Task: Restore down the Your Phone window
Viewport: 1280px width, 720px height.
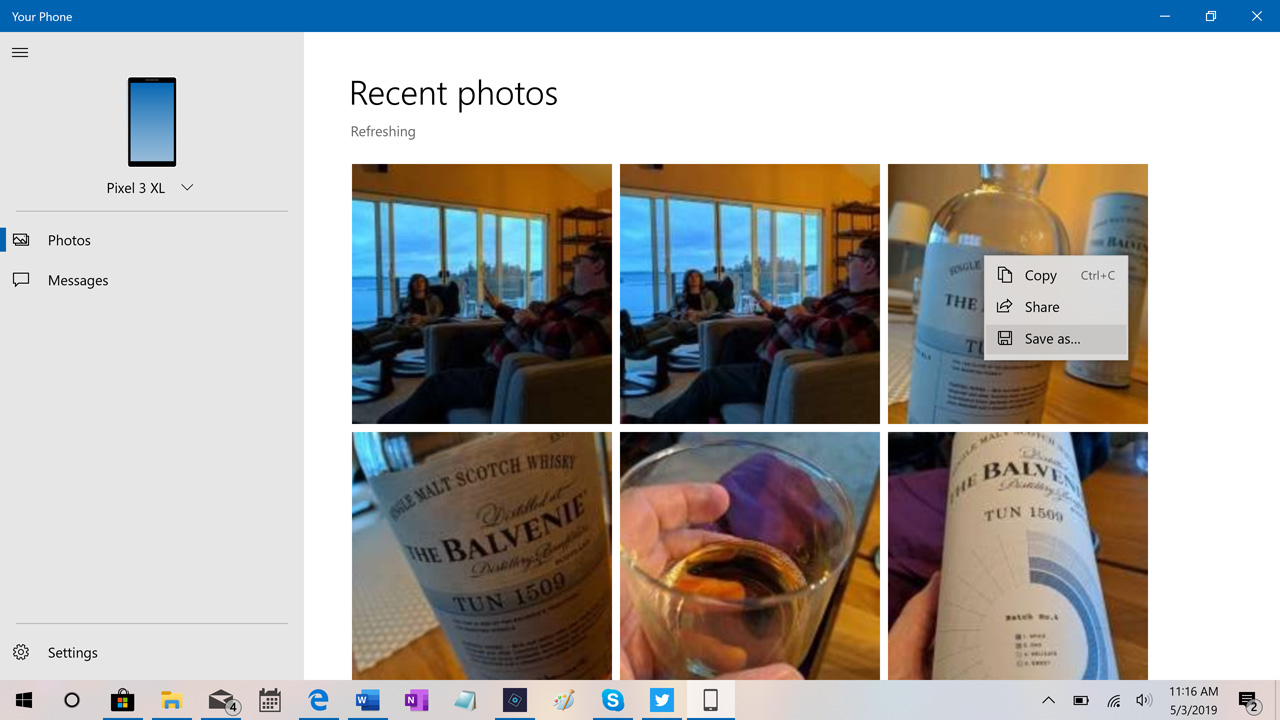Action: (x=1211, y=16)
